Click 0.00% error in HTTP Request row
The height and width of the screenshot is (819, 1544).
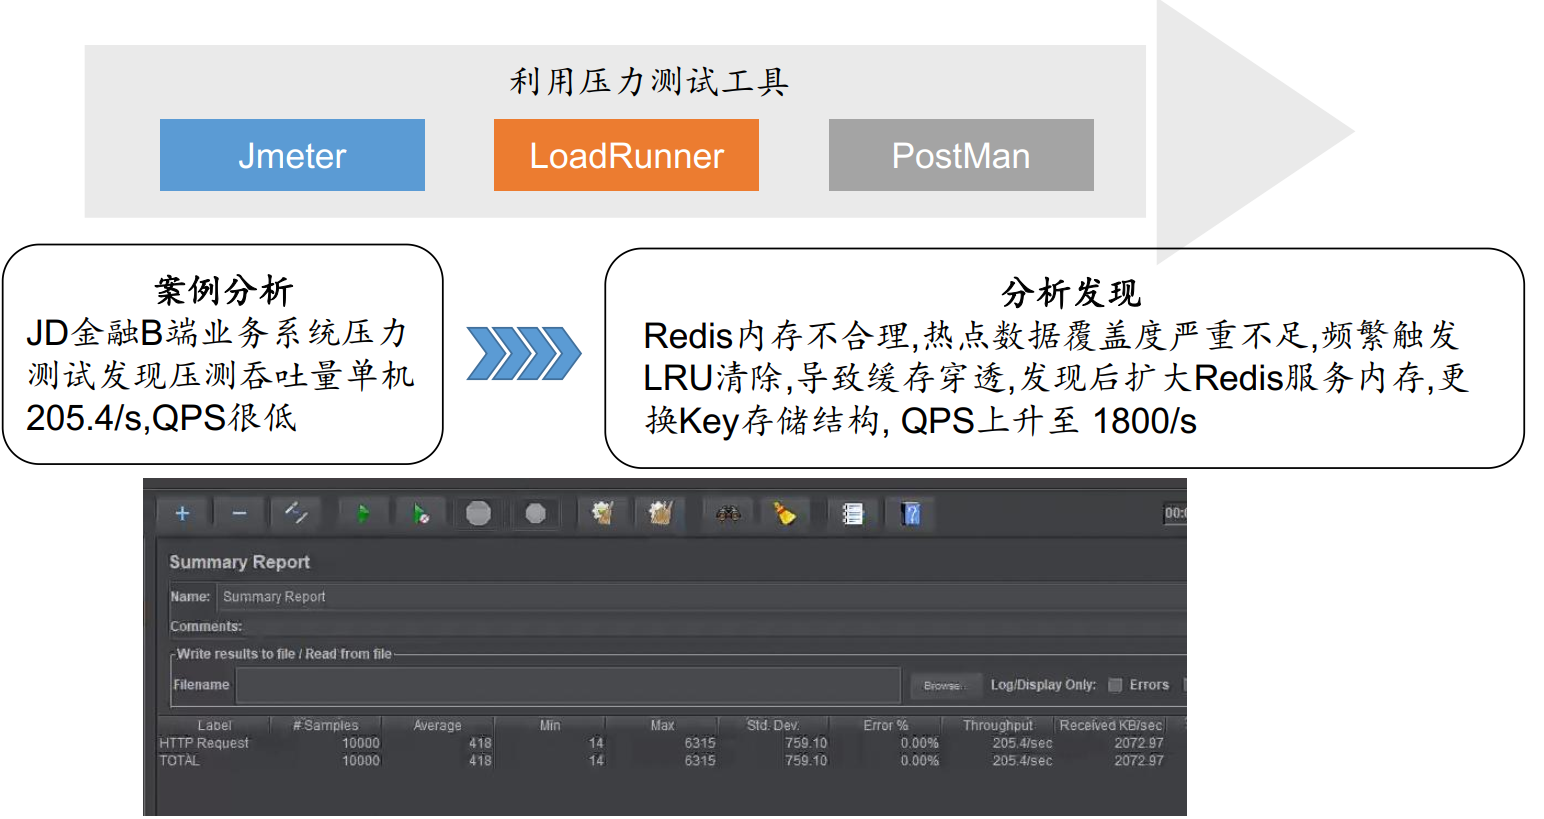(x=920, y=743)
